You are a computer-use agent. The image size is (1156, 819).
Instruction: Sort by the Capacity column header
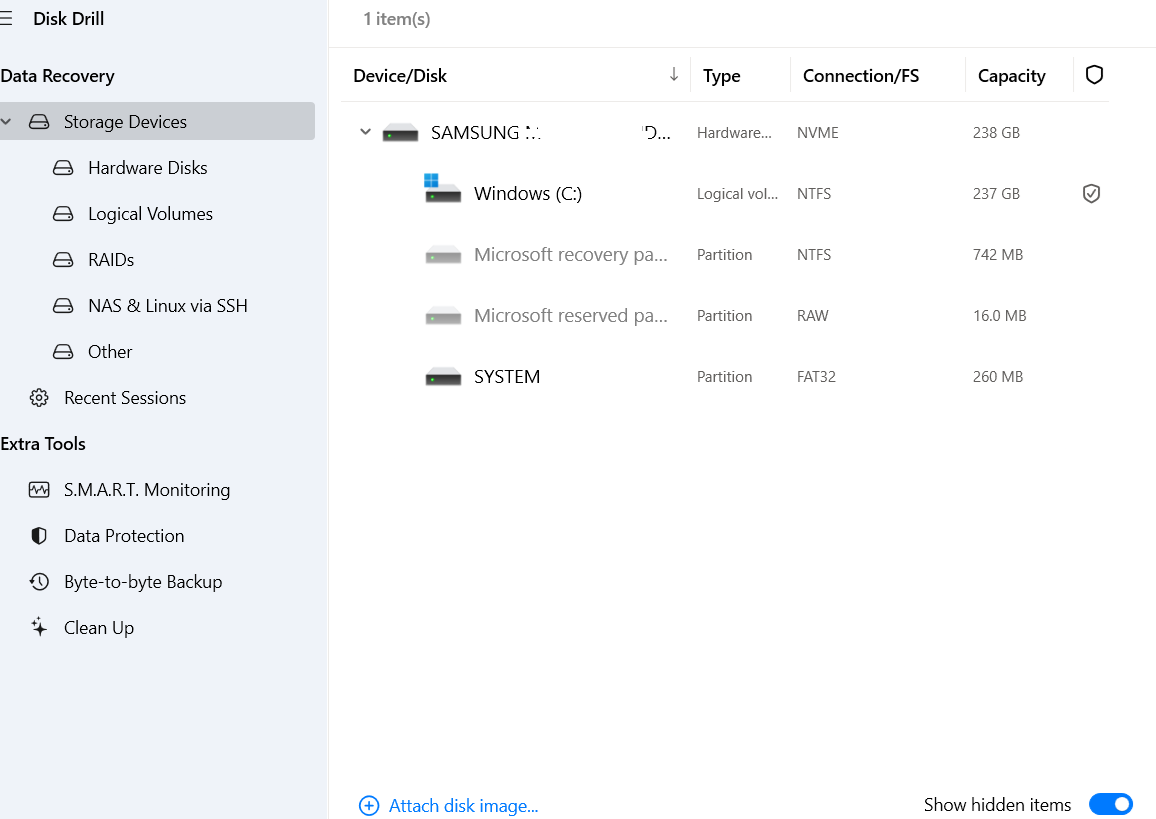pyautogui.click(x=1012, y=76)
